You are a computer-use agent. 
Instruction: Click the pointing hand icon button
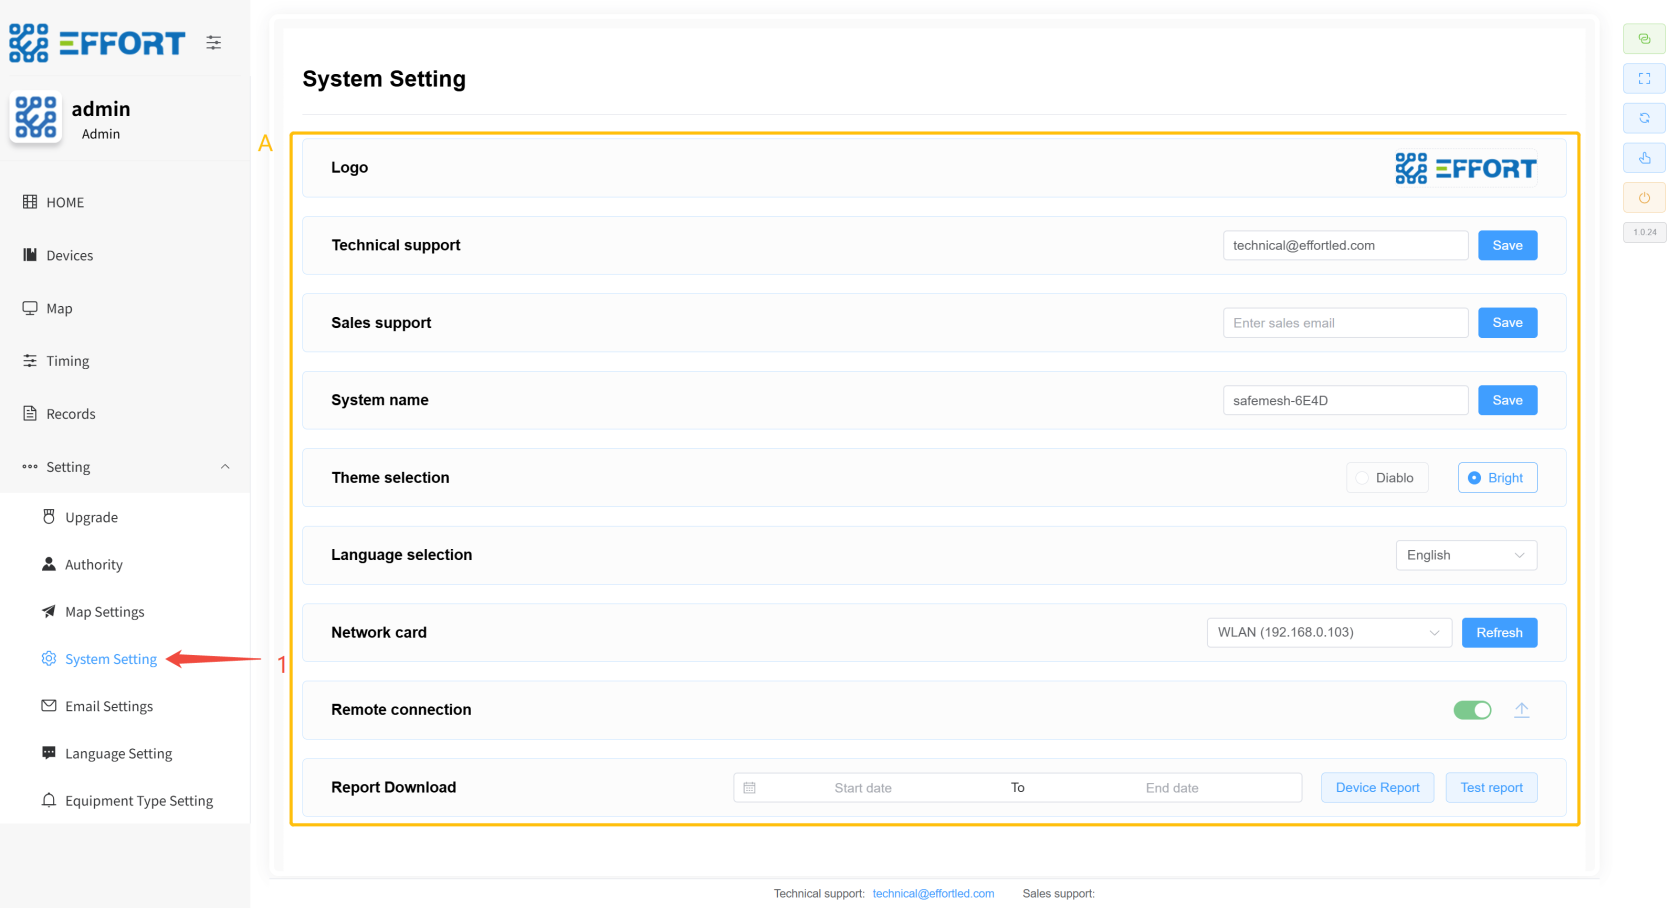[1644, 158]
